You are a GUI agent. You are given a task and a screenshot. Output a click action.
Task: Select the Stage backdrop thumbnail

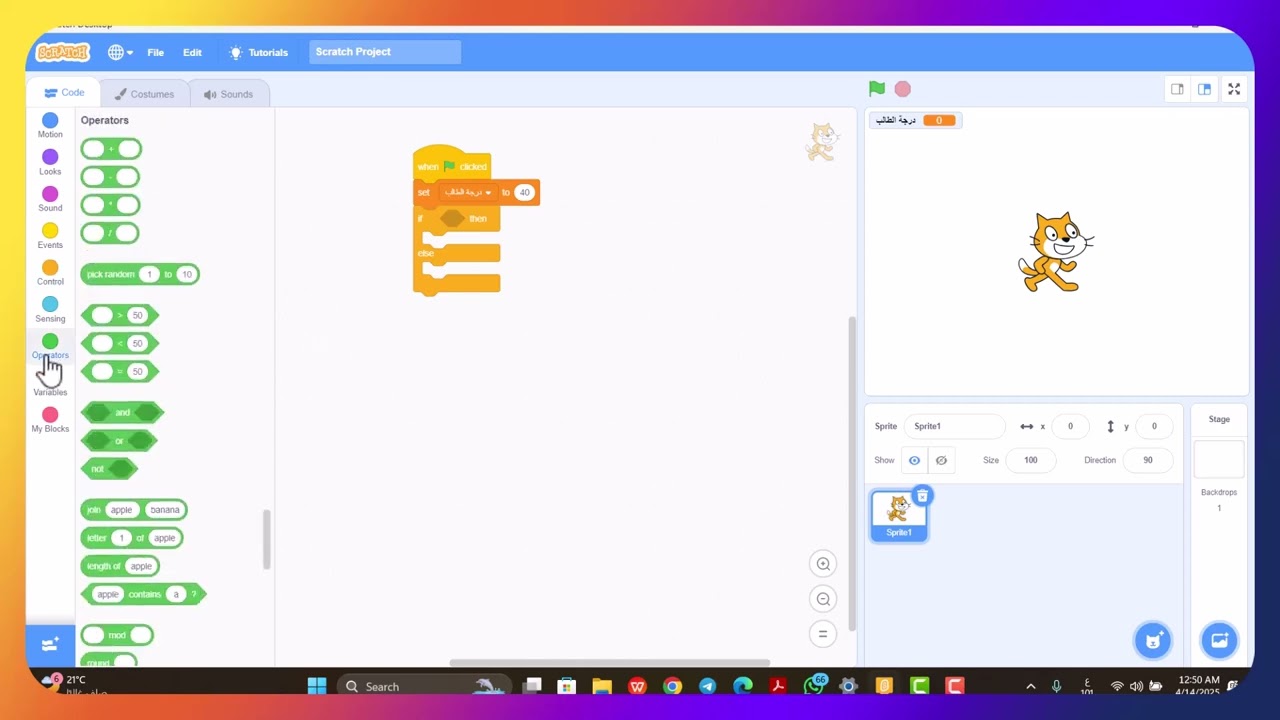pos(1219,460)
